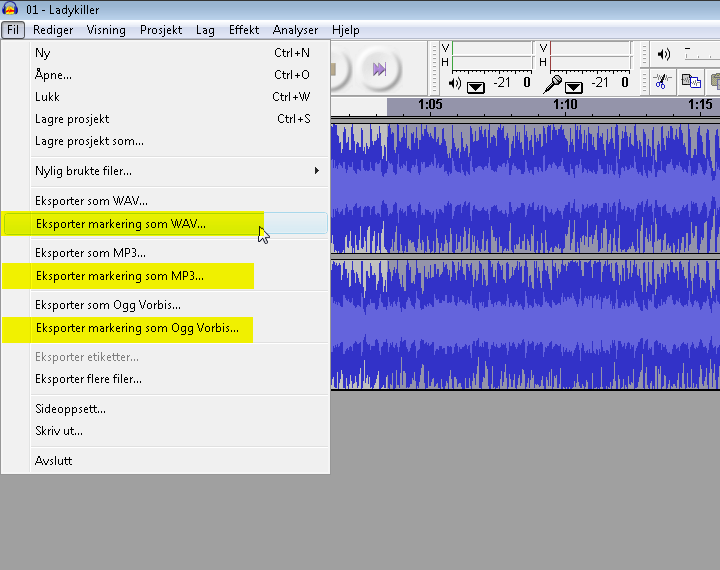720x570 pixels.
Task: Open the Analyser menu
Action: click(x=295, y=30)
